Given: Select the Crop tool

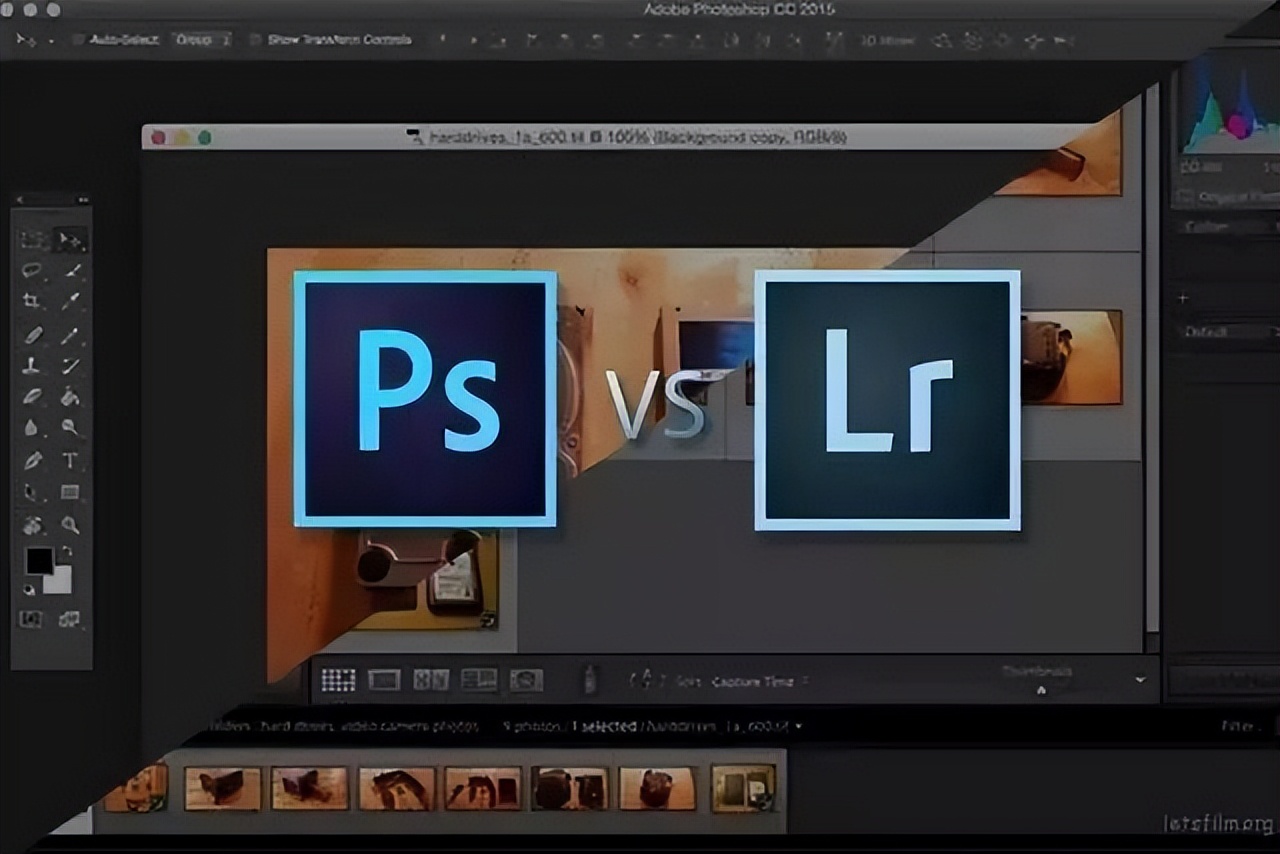Looking at the screenshot, I should [32, 301].
